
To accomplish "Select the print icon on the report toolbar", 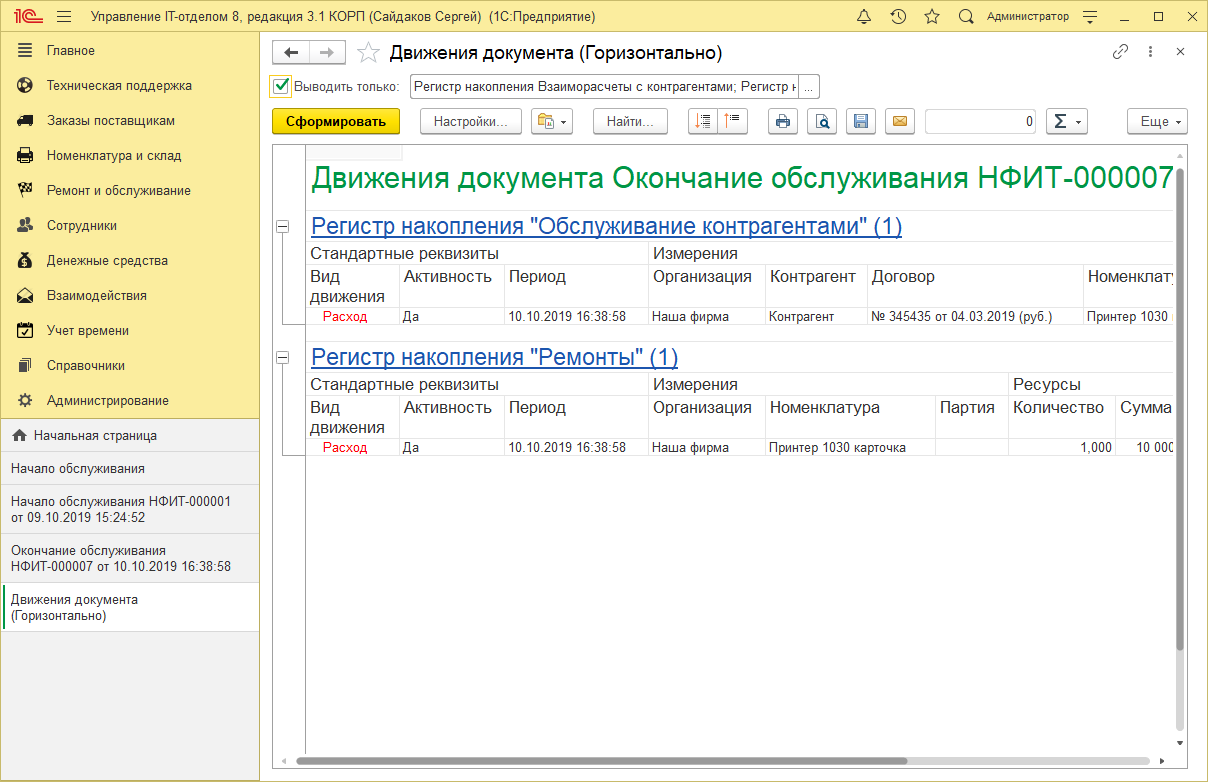I will tap(783, 121).
